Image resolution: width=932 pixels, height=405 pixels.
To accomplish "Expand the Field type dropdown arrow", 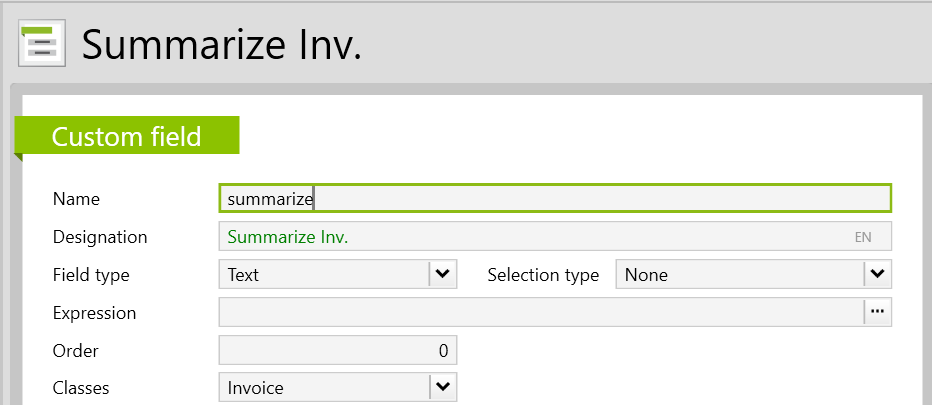I will click(443, 274).
